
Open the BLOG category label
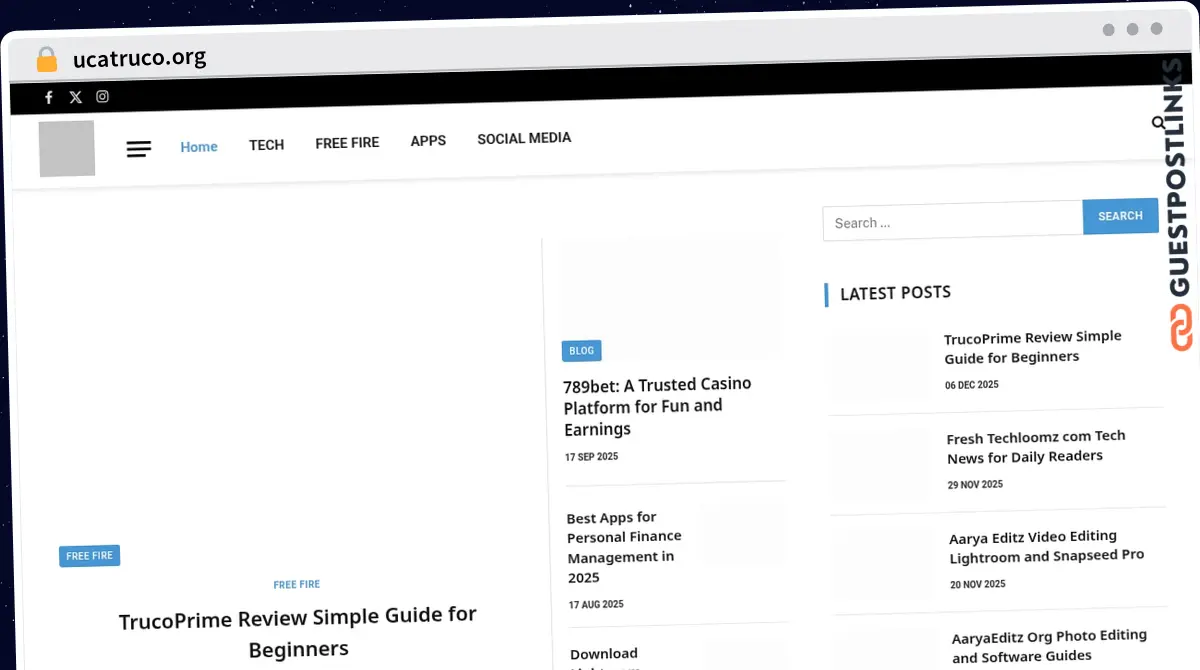click(x=581, y=350)
